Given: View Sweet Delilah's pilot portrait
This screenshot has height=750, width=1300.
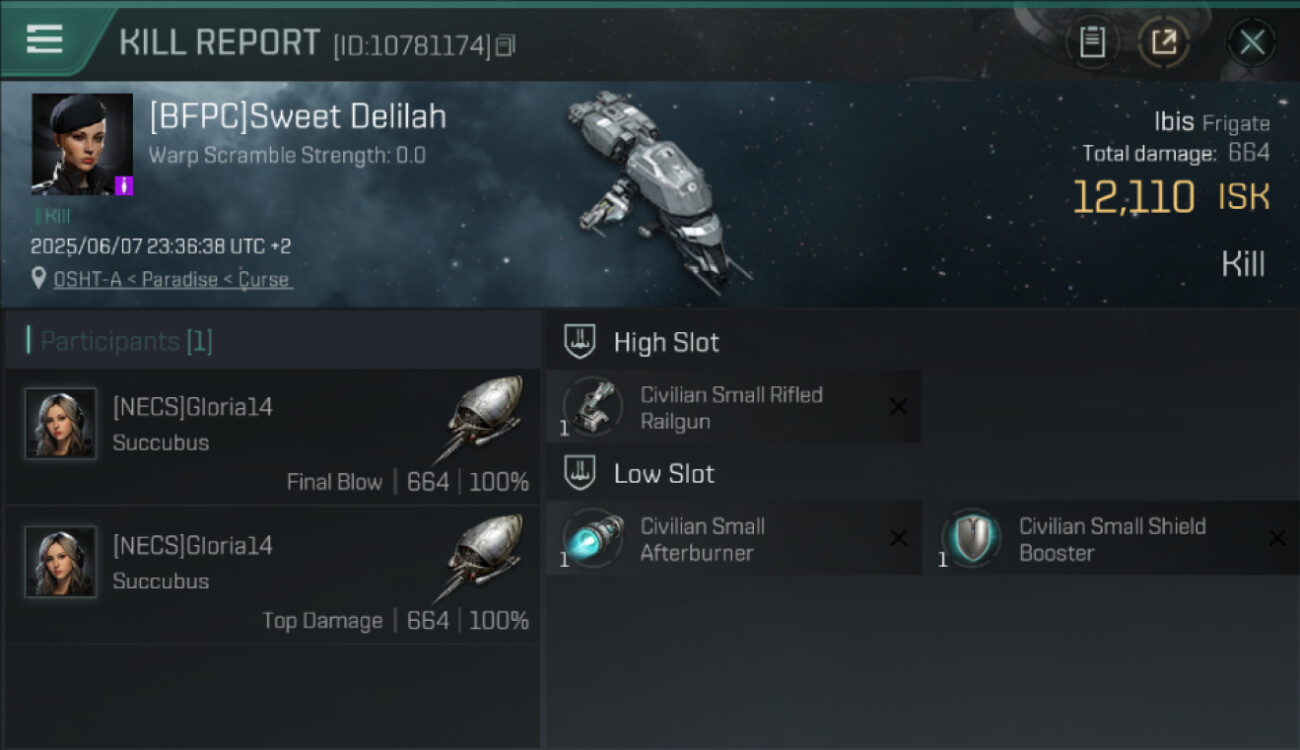Looking at the screenshot, I should pos(82,144).
